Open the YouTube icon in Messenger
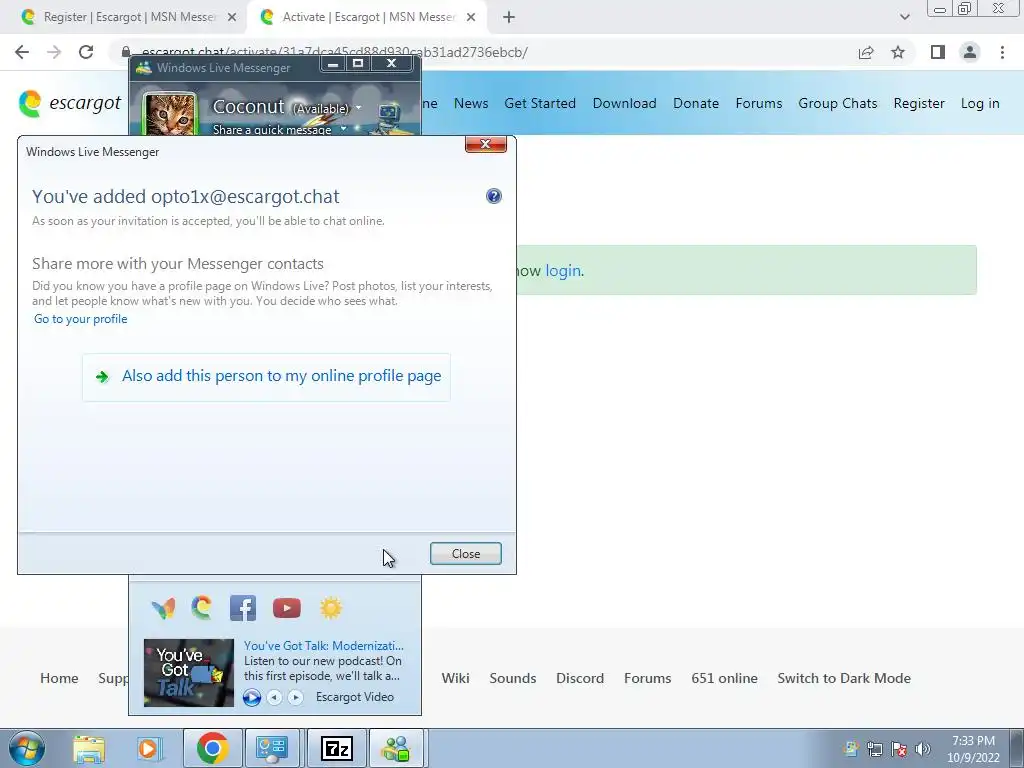Image resolution: width=1024 pixels, height=768 pixels. click(x=287, y=607)
